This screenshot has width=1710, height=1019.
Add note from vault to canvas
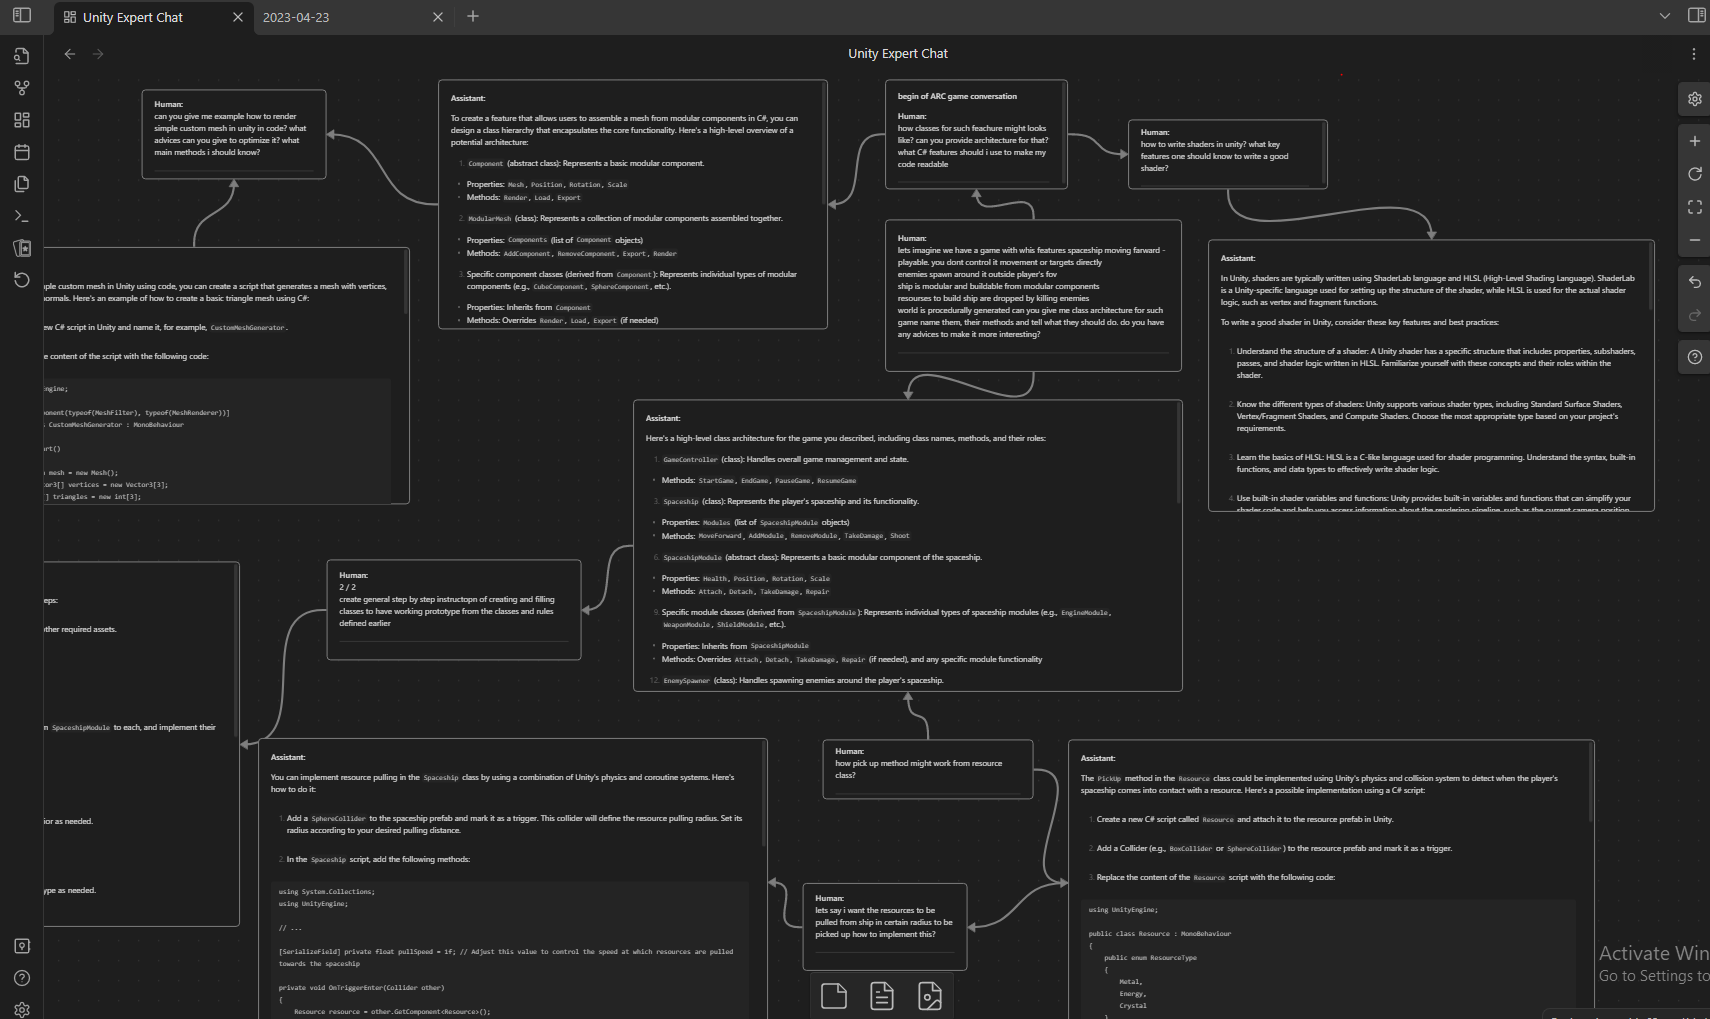(881, 996)
